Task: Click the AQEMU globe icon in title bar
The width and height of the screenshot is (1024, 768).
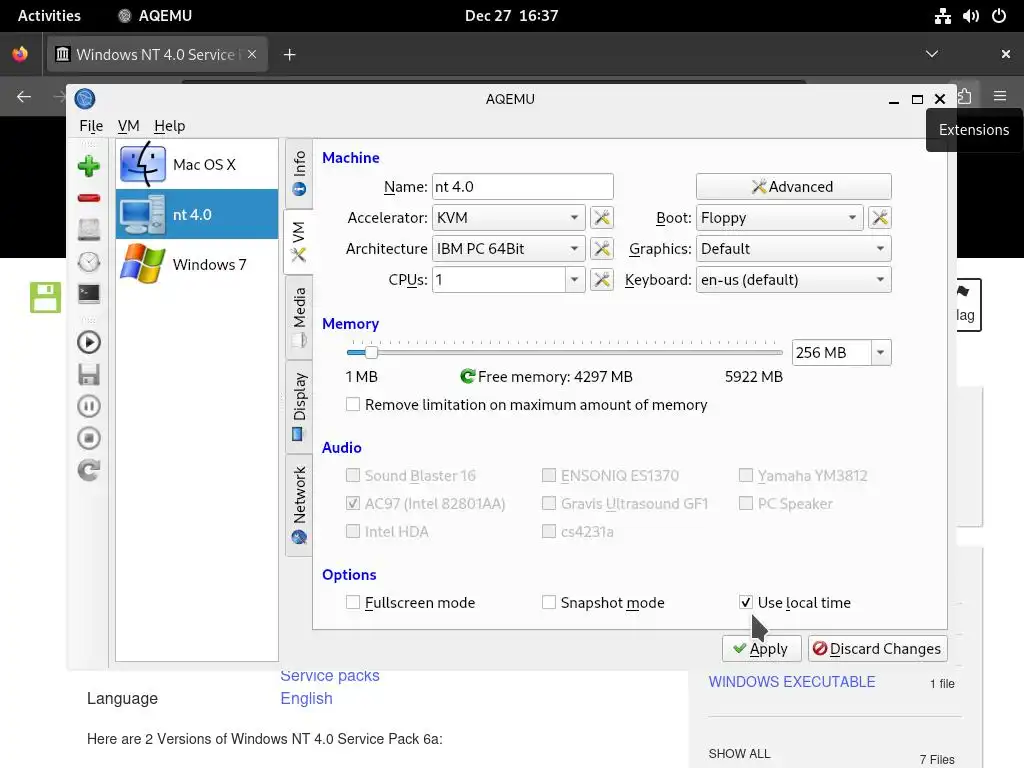Action: 85,99
